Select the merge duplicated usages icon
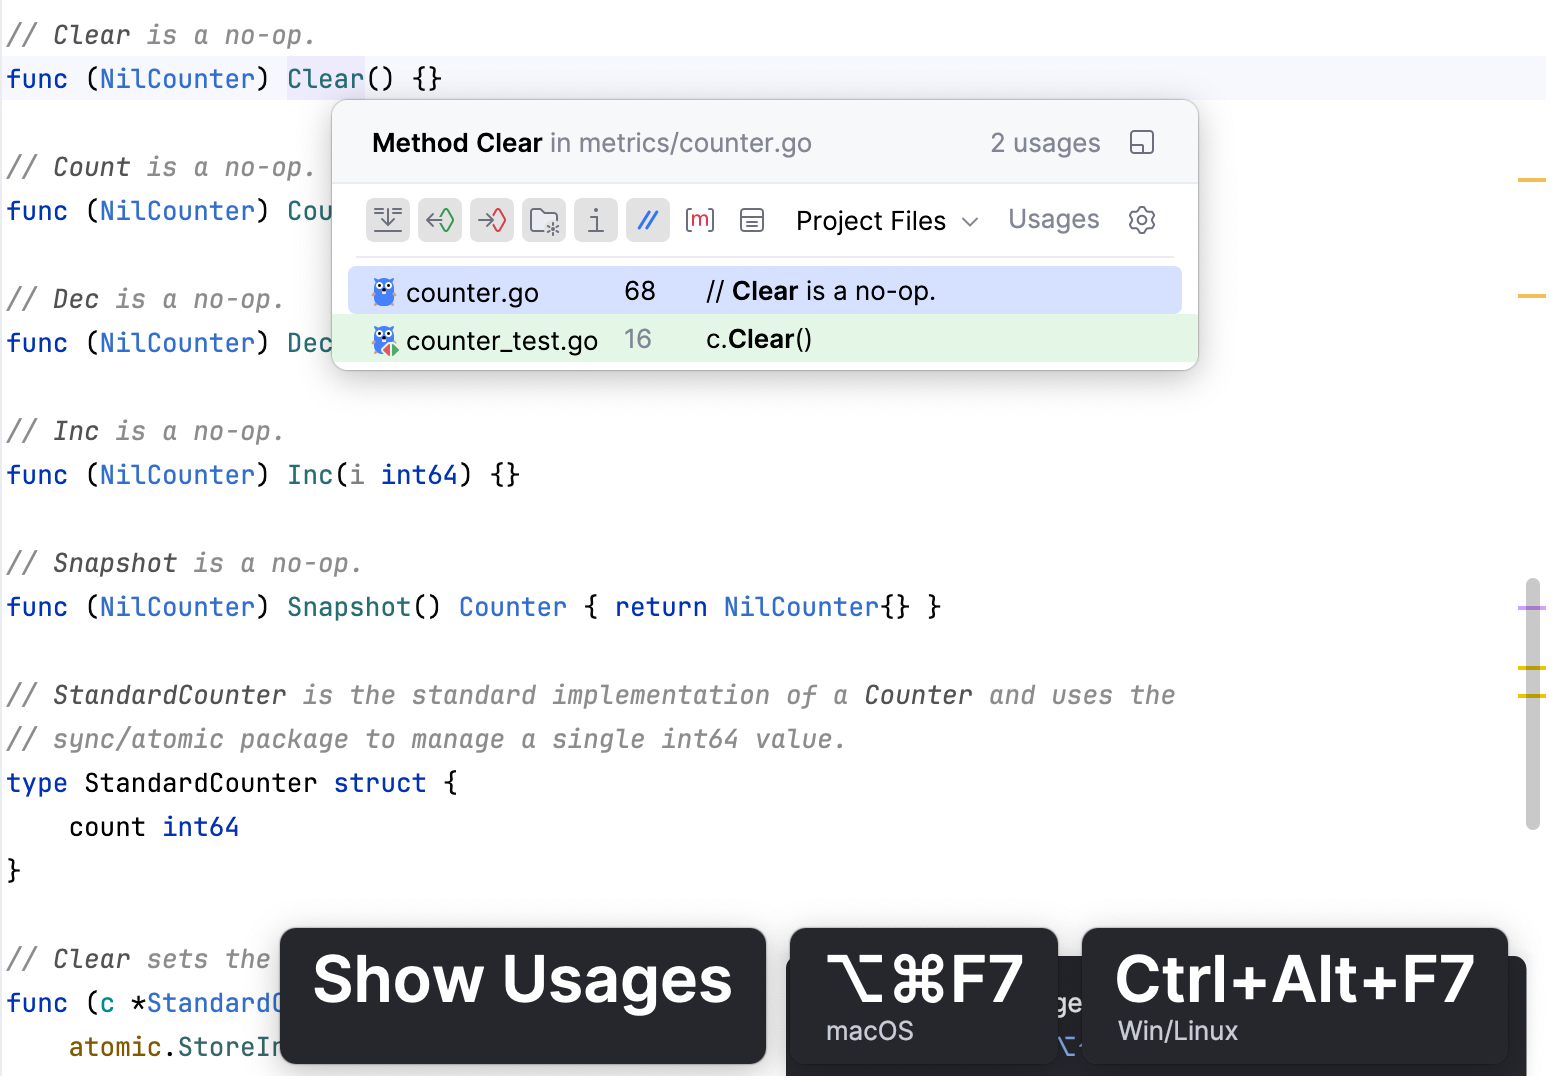Viewport: 1554px width, 1080px height. pyautogui.click(x=388, y=220)
